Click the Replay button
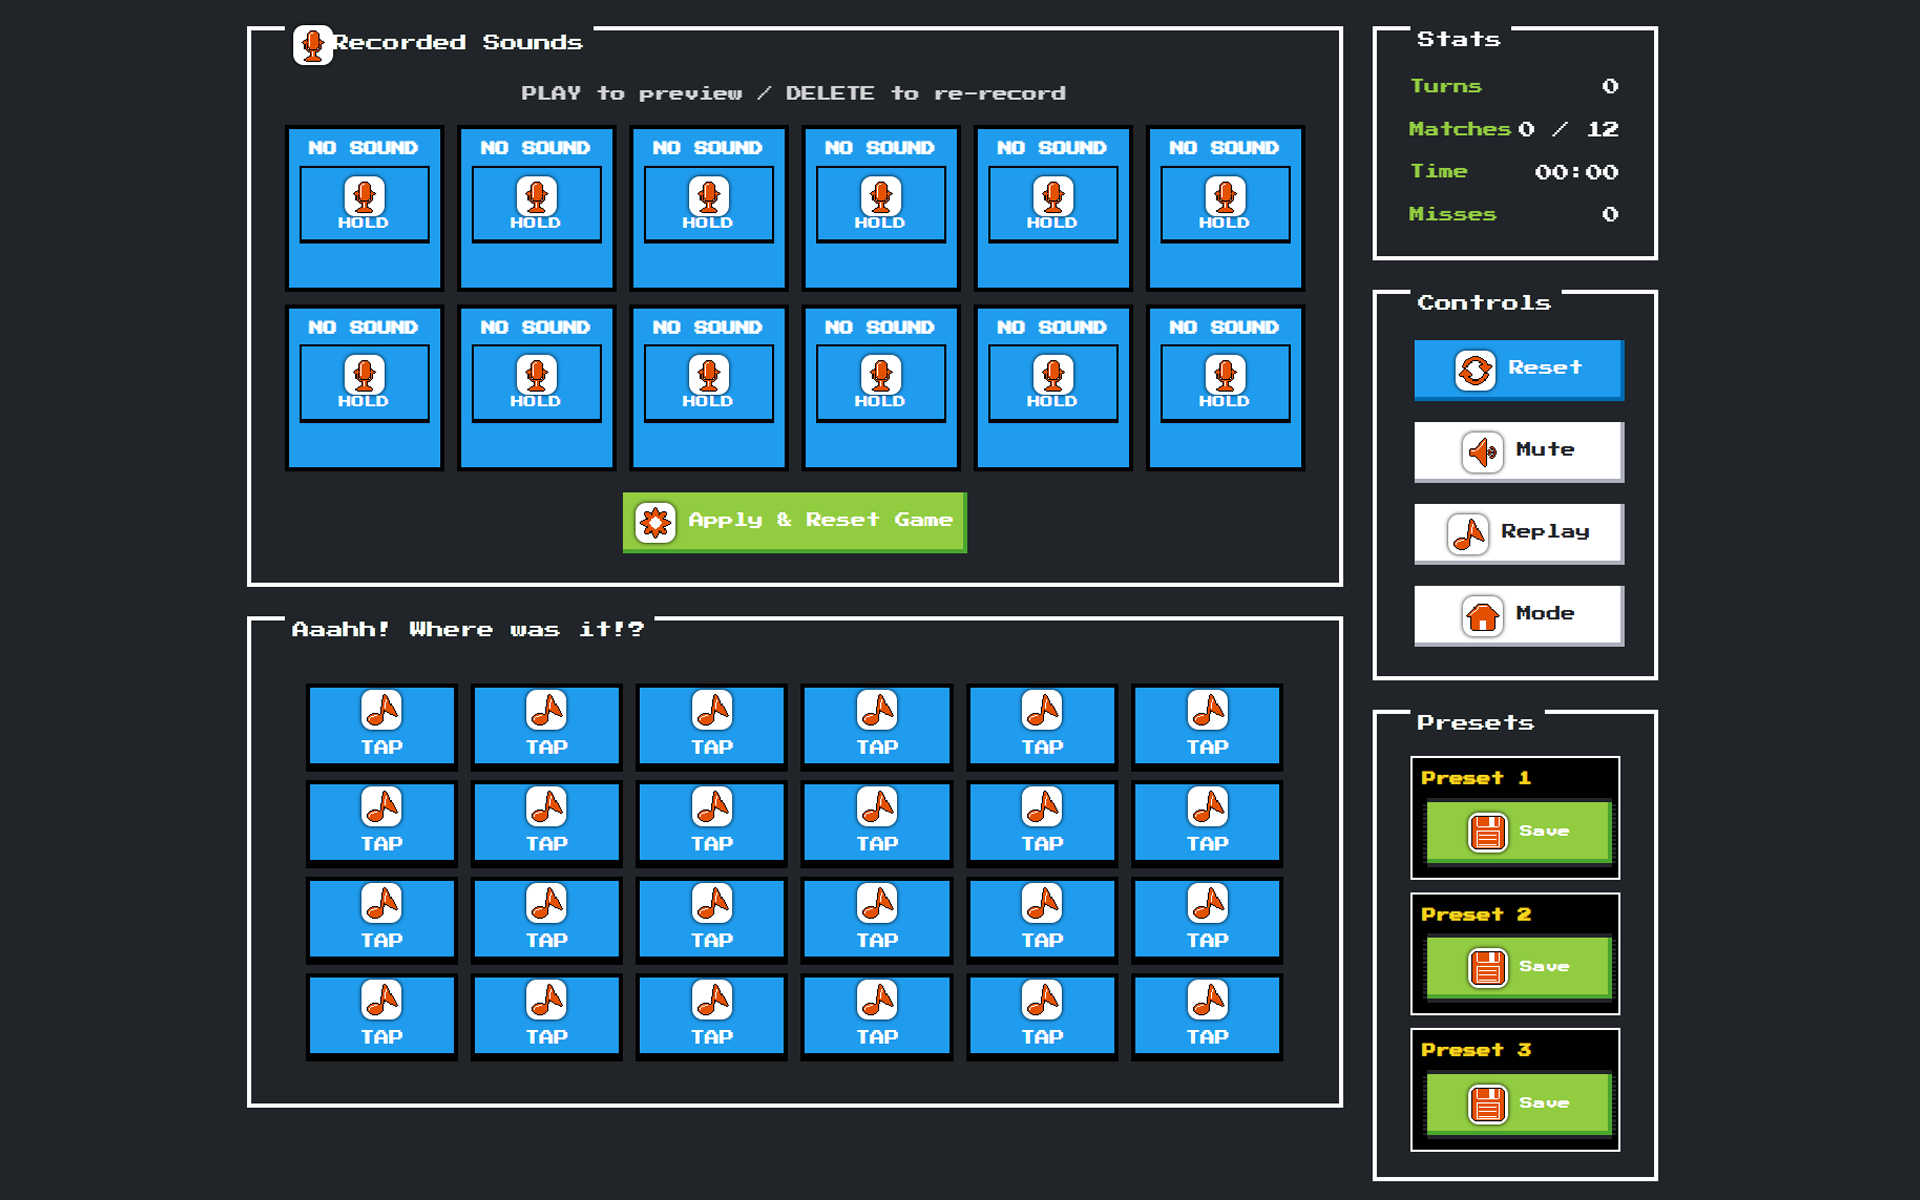 point(1518,533)
